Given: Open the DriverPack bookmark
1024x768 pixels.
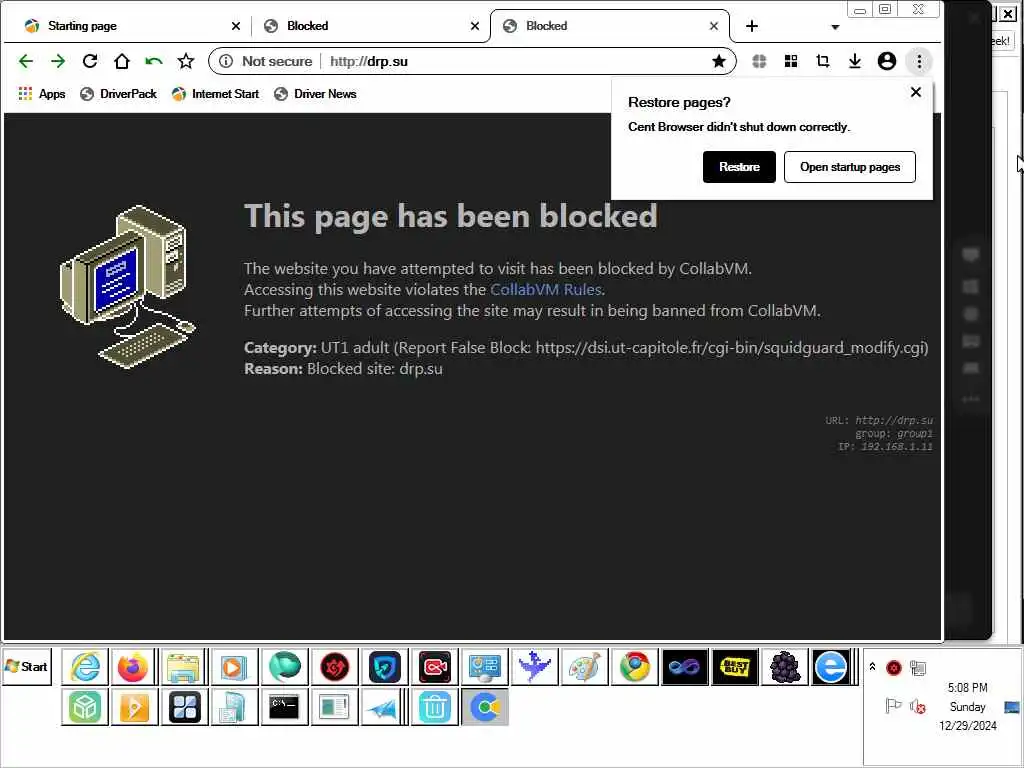Looking at the screenshot, I should point(118,94).
